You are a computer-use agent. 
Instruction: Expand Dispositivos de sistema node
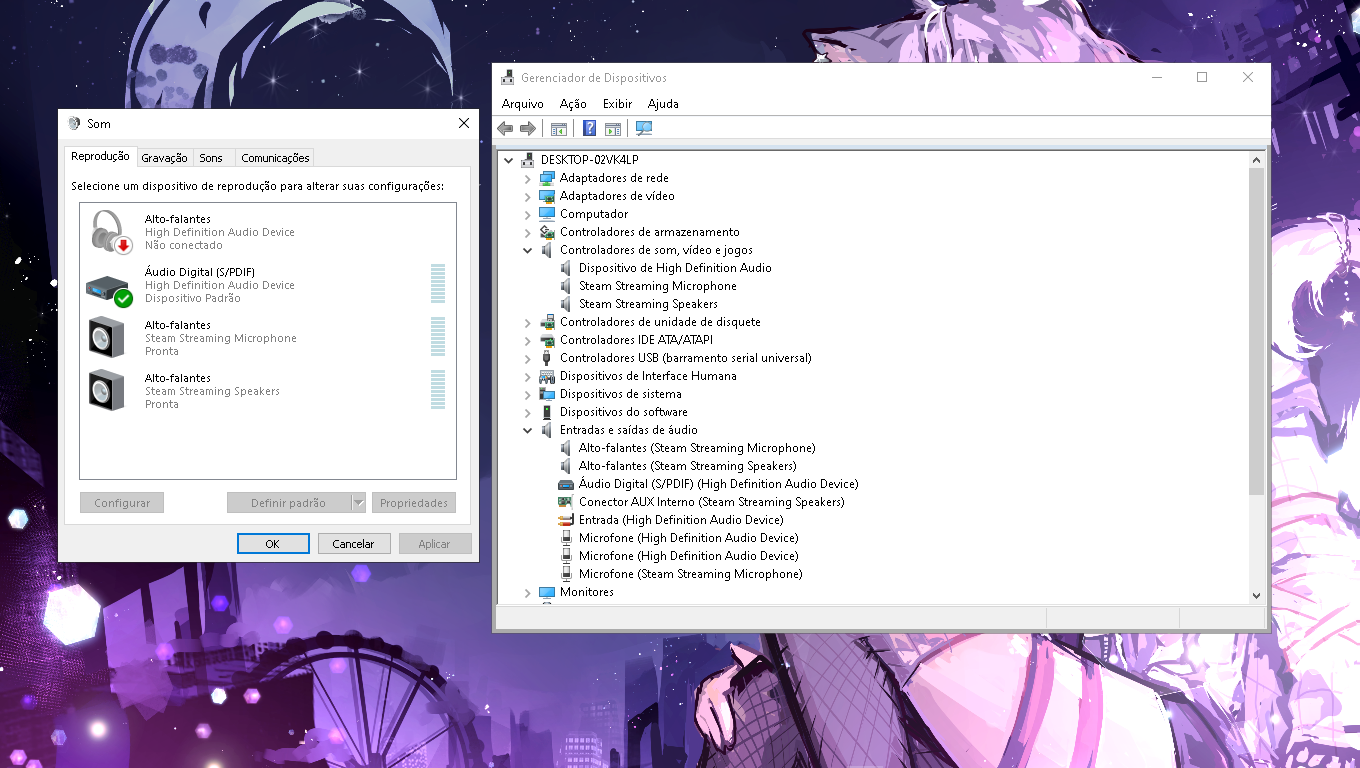pyautogui.click(x=527, y=394)
